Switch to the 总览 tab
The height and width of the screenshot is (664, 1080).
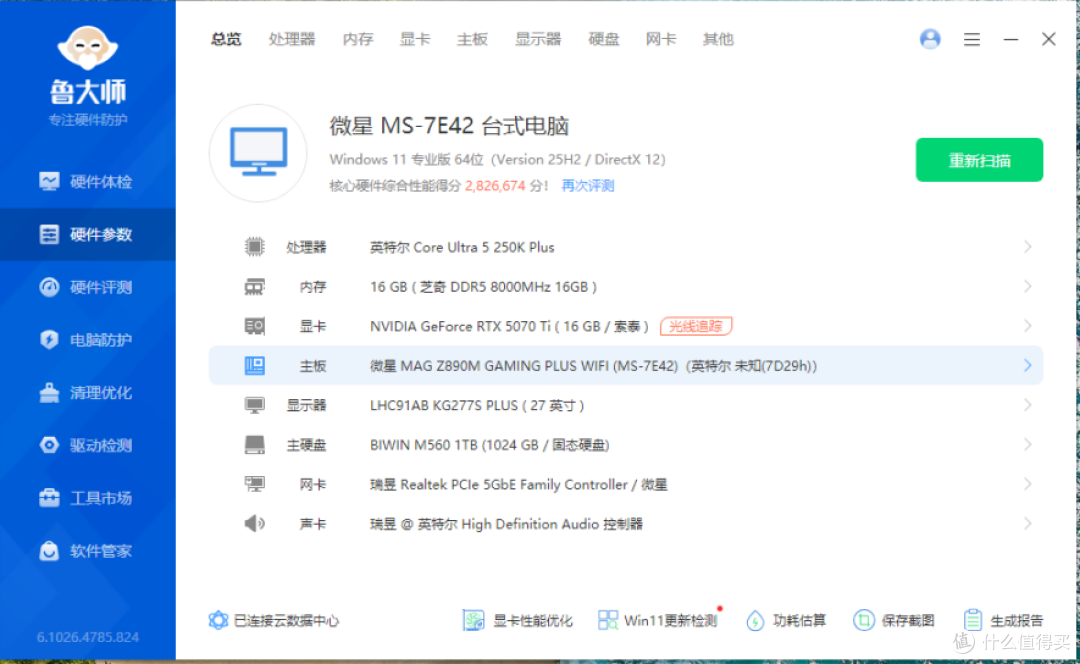[x=226, y=39]
